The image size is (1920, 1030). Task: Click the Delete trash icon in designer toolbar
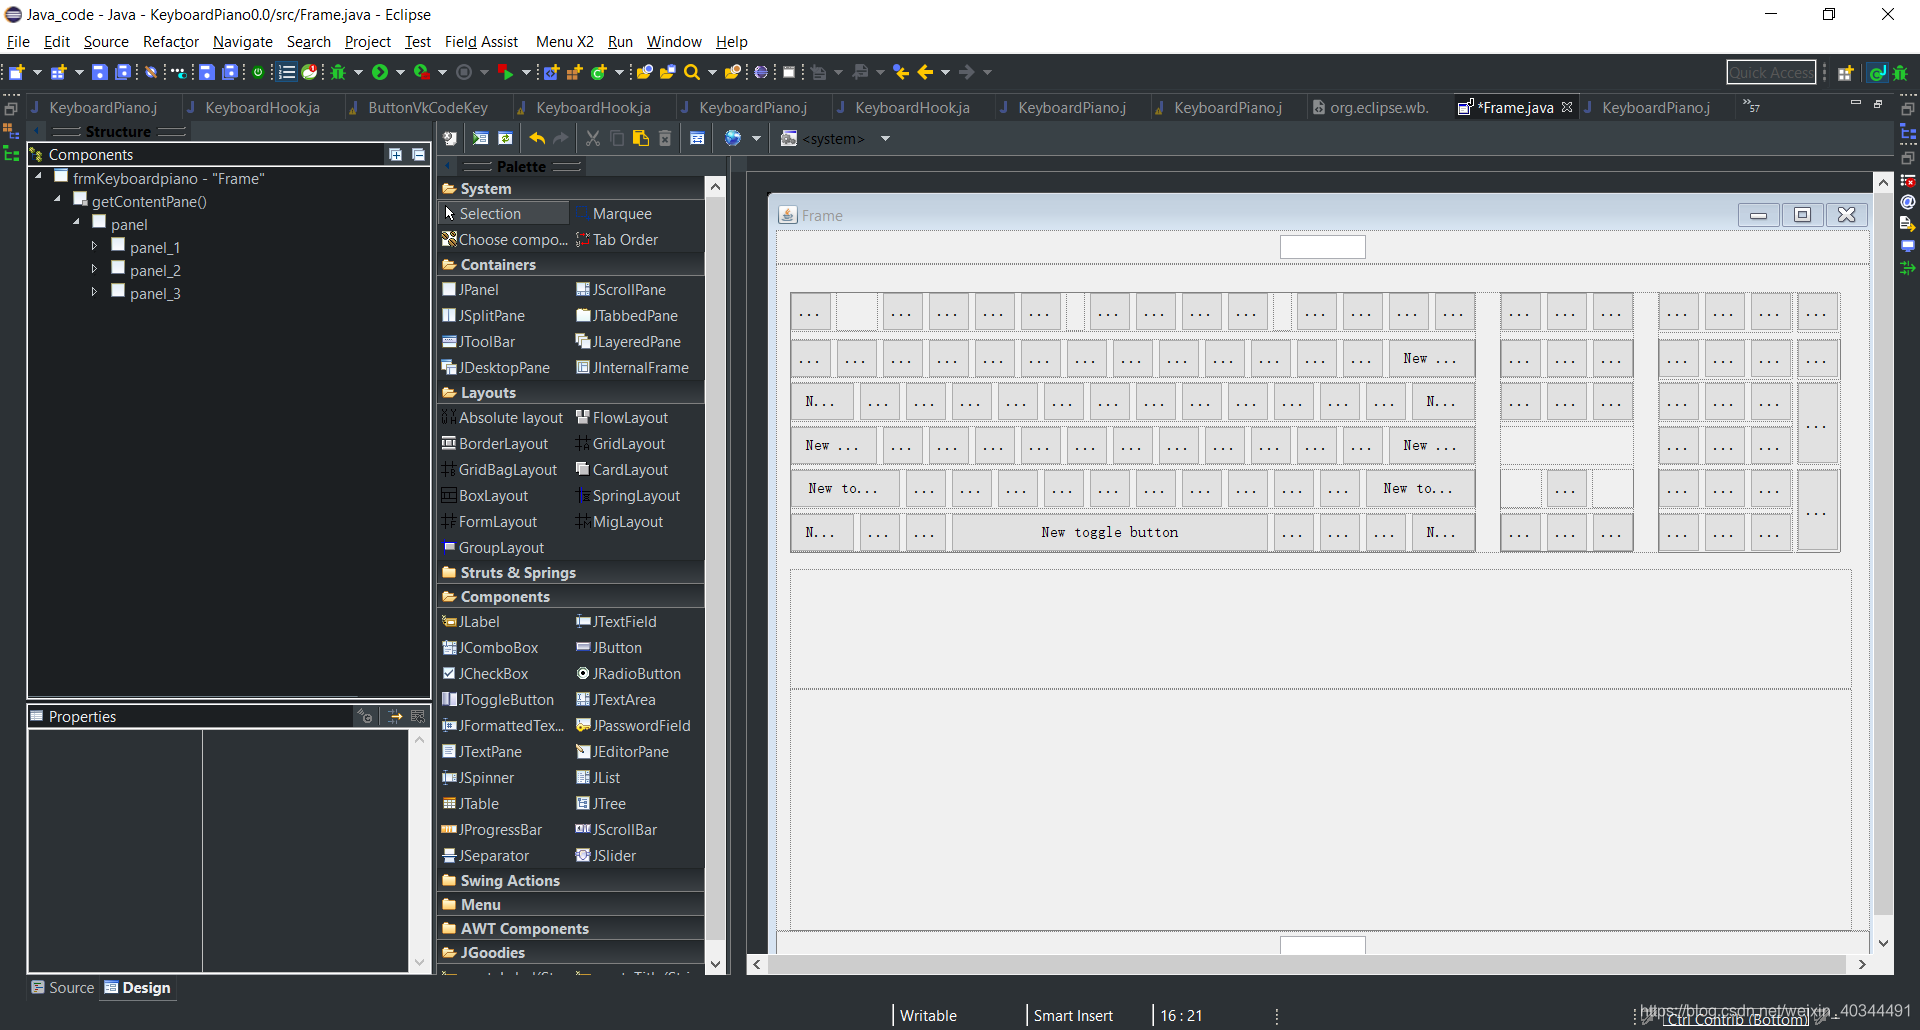coord(665,139)
